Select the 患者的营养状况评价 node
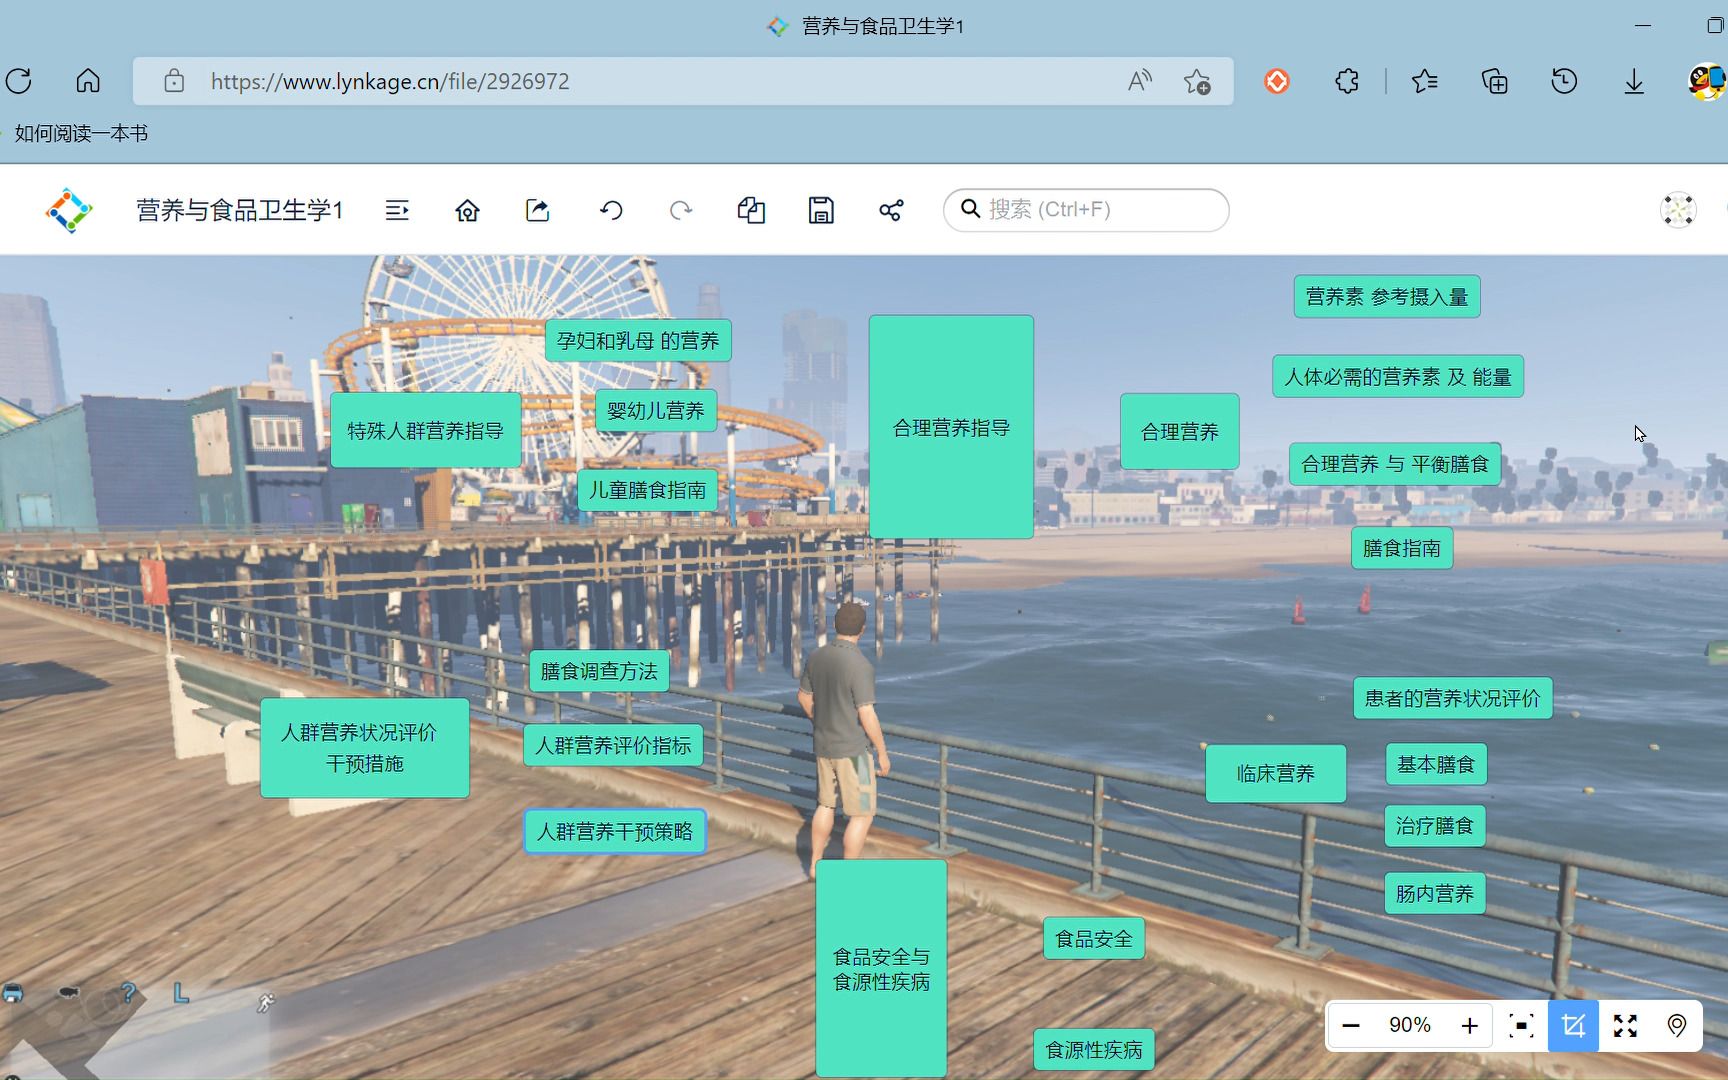This screenshot has width=1728, height=1080. (x=1453, y=698)
